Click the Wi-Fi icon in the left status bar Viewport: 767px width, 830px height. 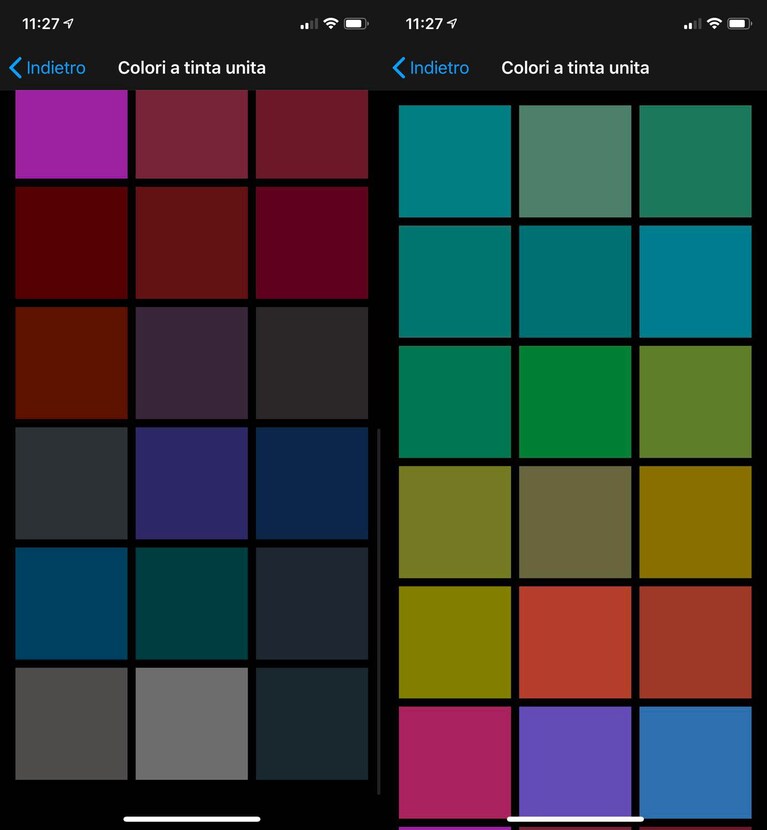[331, 23]
